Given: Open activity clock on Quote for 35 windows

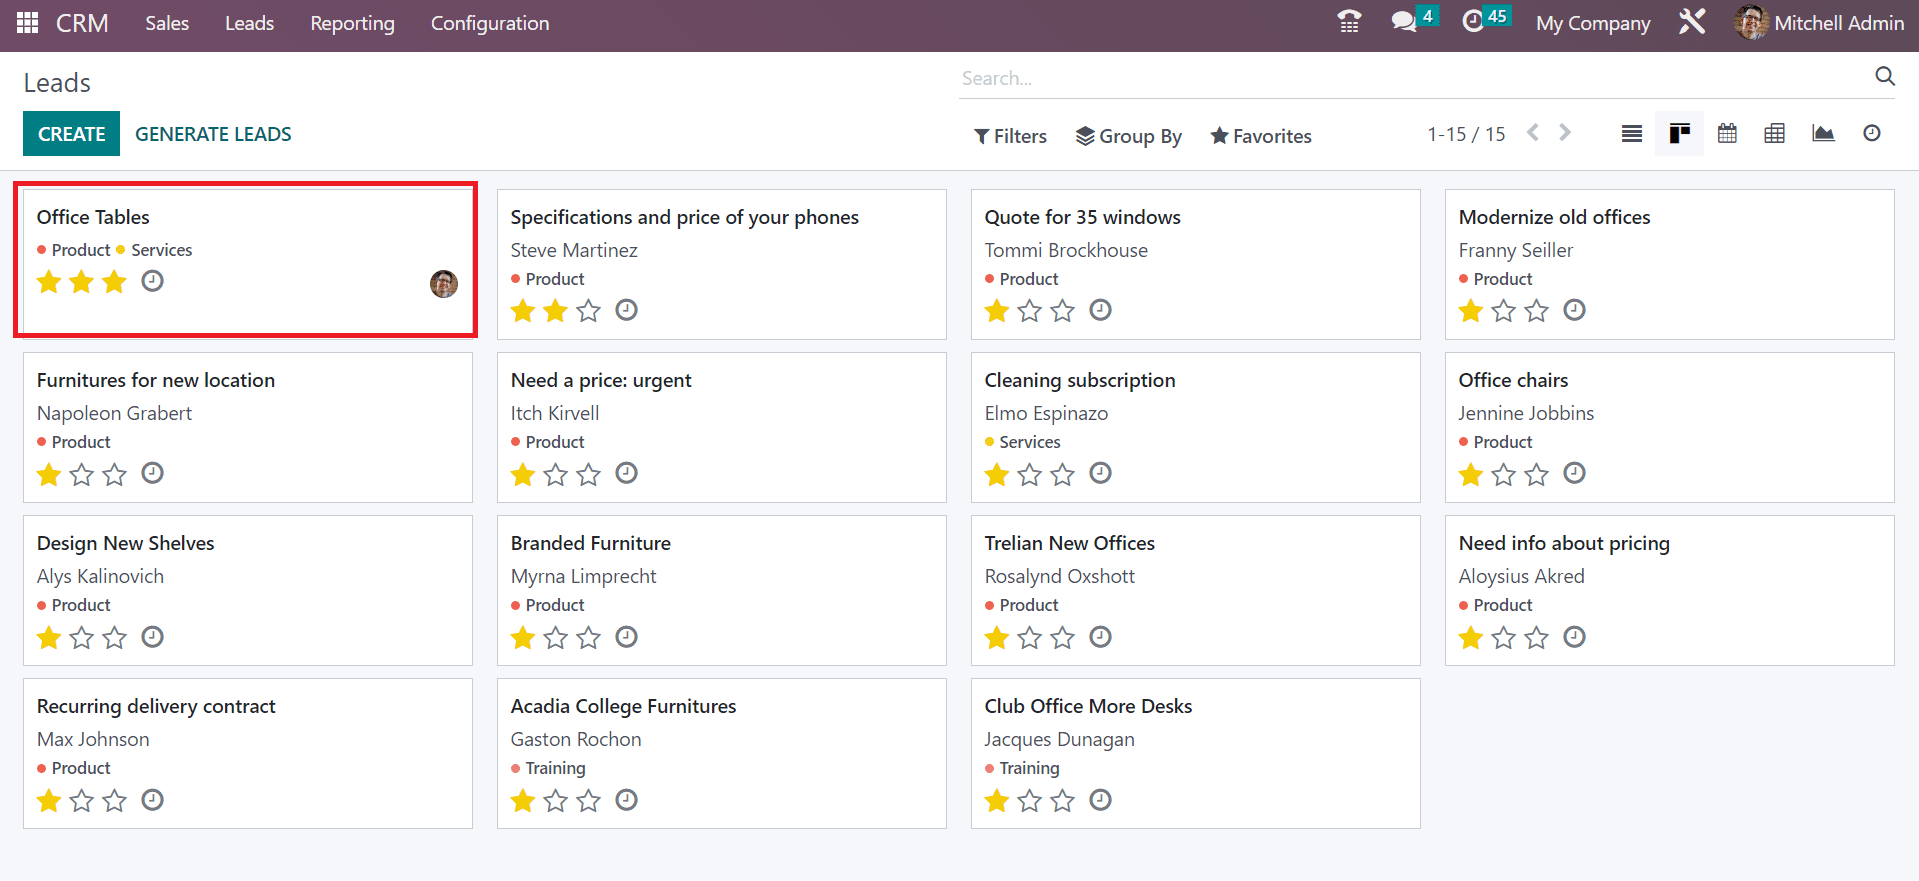Looking at the screenshot, I should pyautogui.click(x=1100, y=310).
